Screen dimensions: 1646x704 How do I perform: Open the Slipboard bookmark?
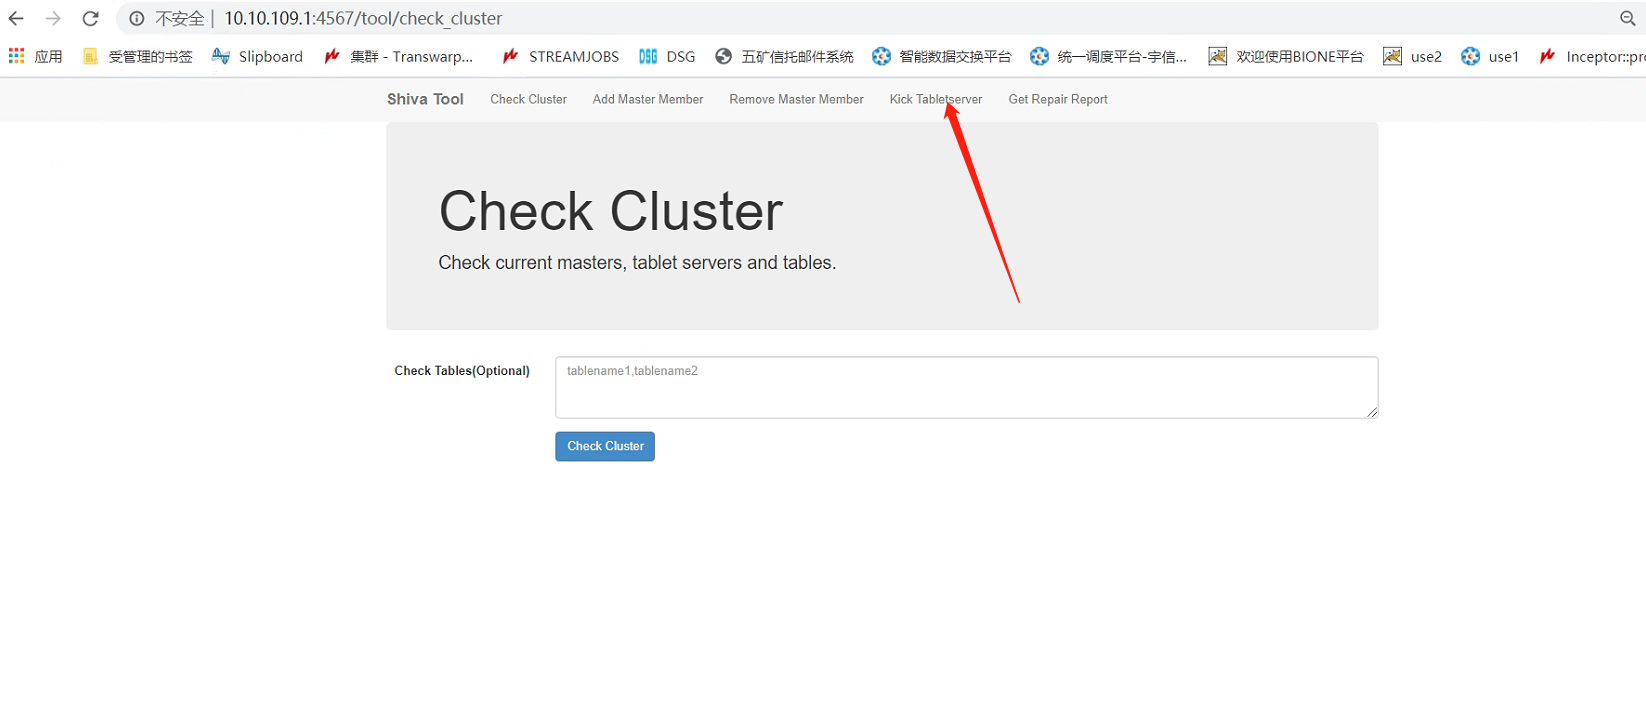[257, 56]
